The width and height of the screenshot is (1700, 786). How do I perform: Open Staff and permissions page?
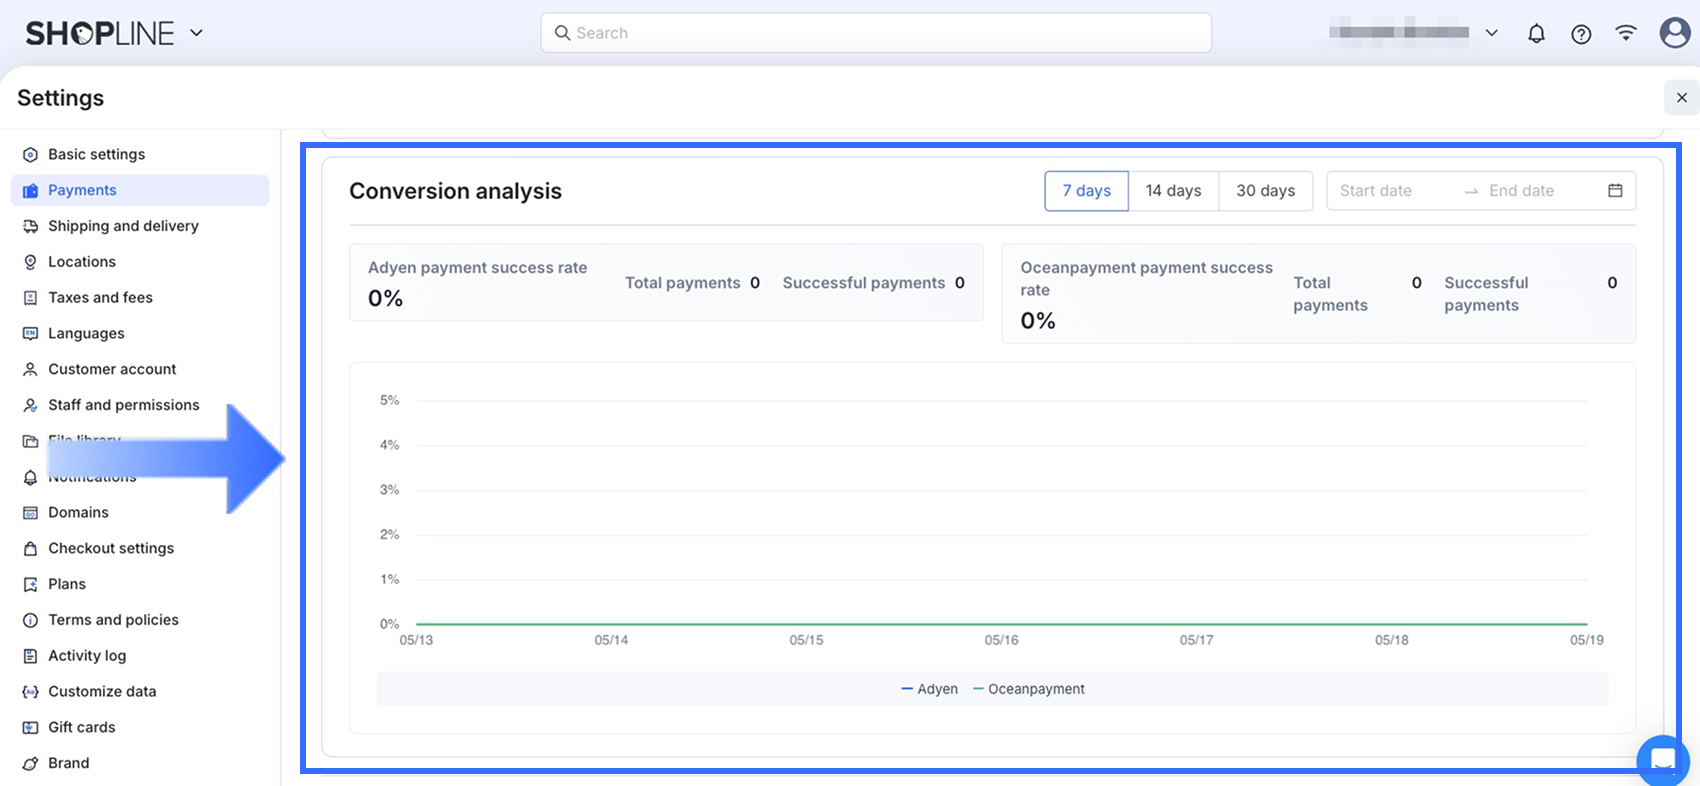coord(124,405)
